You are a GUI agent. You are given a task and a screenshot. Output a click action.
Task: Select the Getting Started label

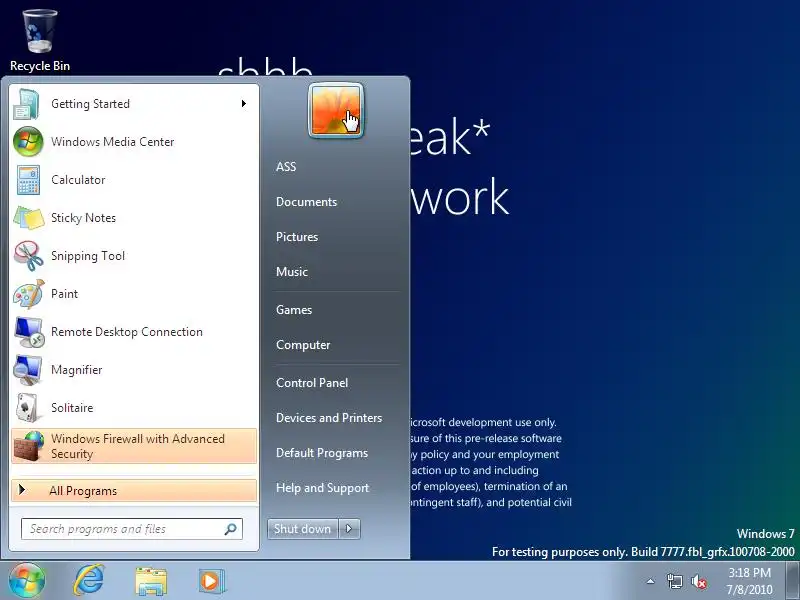pos(90,104)
